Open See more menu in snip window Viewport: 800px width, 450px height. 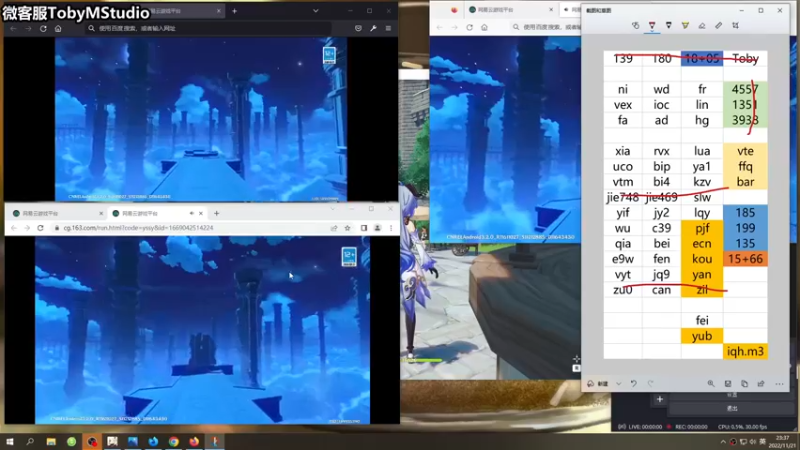tap(779, 384)
